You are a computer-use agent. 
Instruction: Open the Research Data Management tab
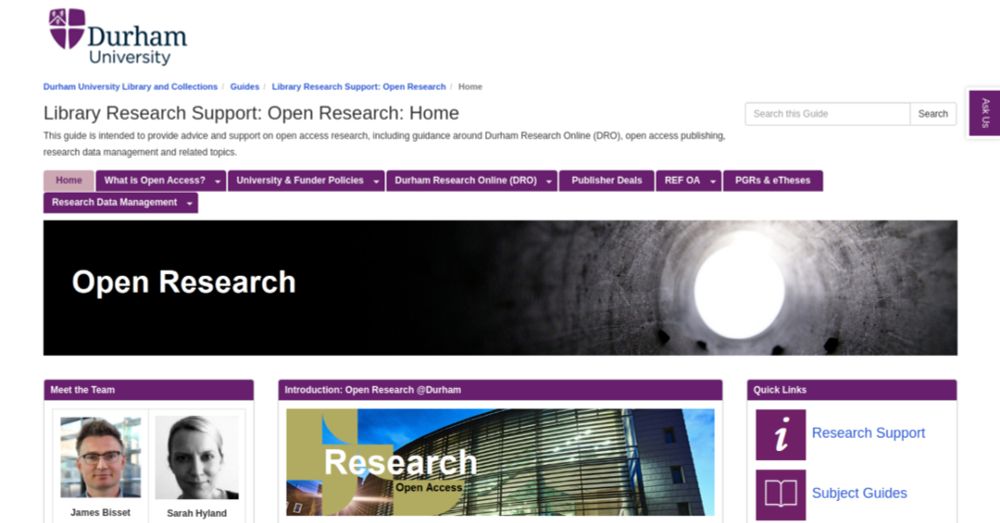(x=114, y=202)
